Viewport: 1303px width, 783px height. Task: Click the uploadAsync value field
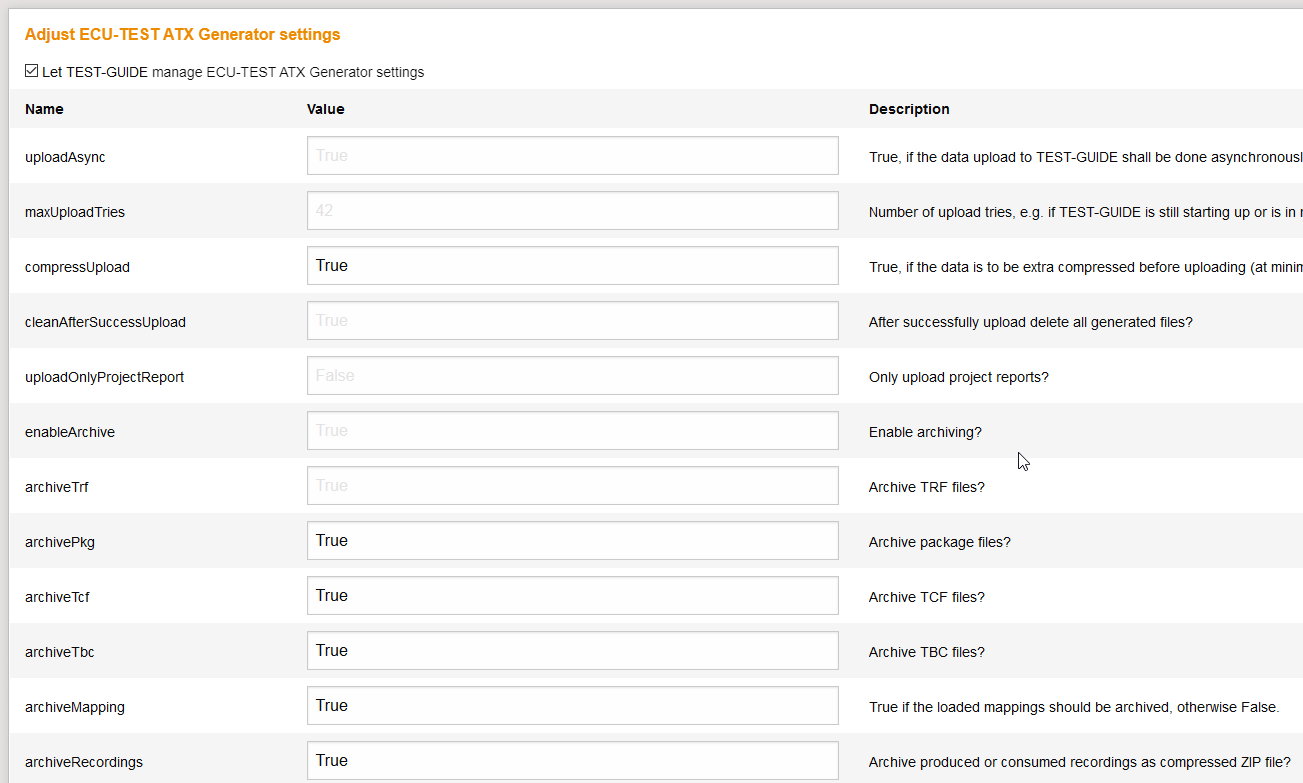point(572,156)
